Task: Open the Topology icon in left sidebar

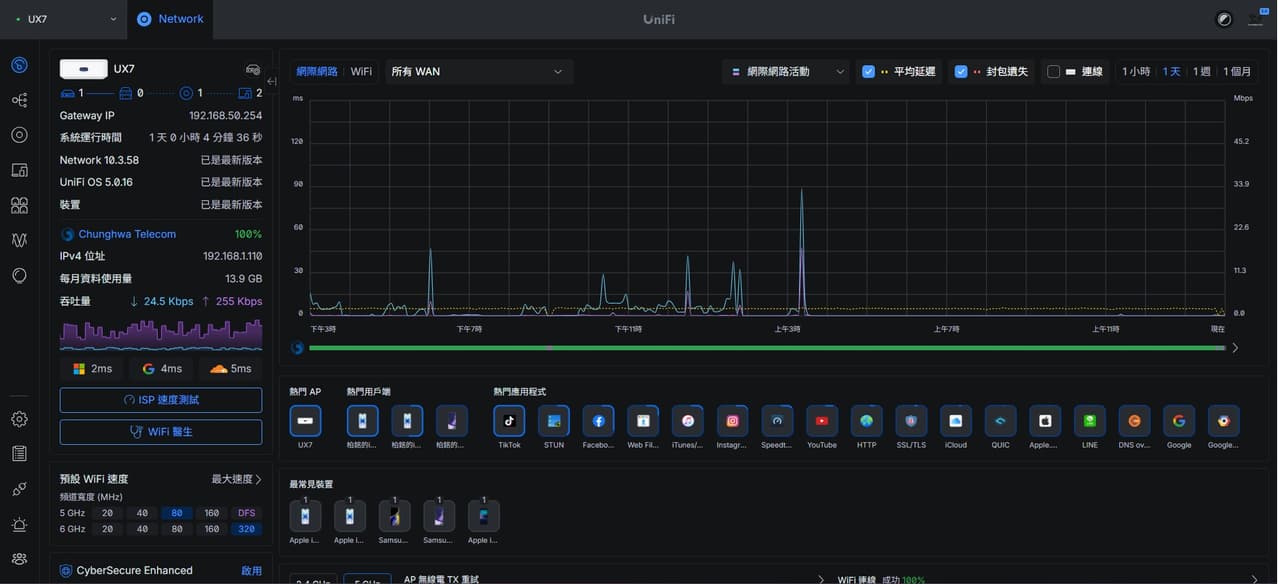Action: point(19,100)
